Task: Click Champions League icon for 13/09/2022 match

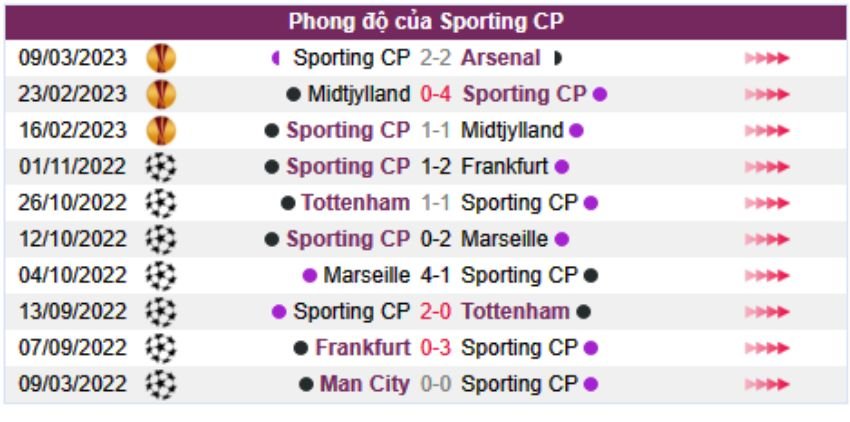Action: [160, 311]
